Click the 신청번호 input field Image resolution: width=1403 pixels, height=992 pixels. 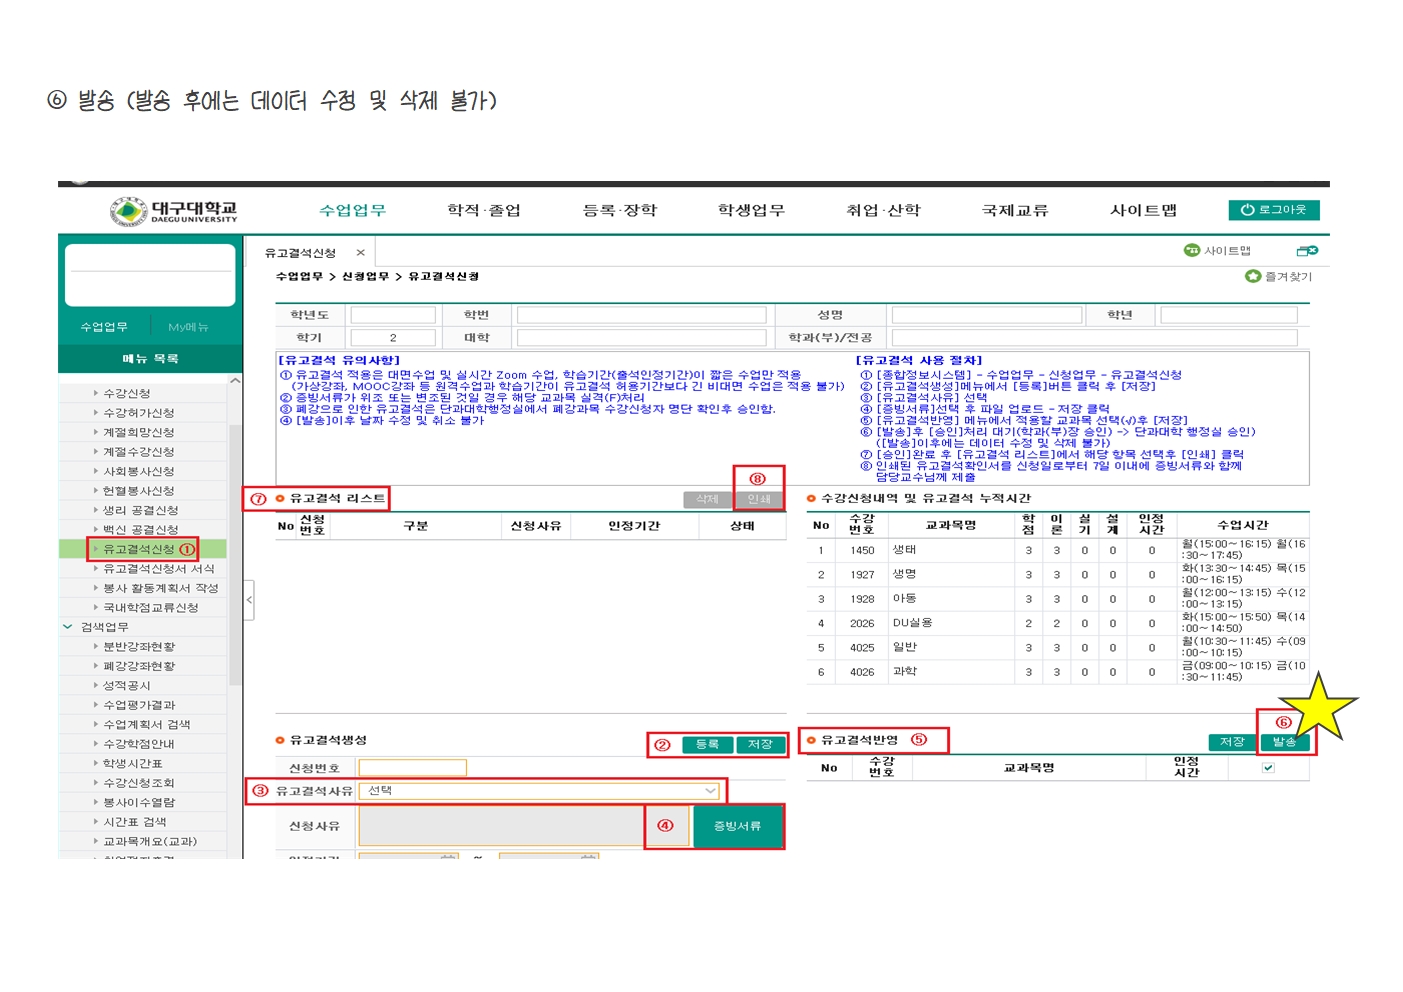(419, 768)
